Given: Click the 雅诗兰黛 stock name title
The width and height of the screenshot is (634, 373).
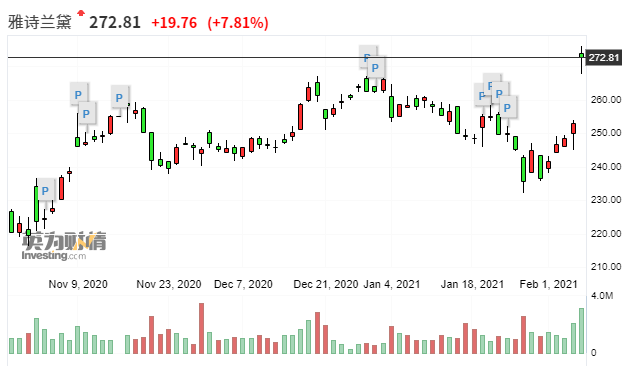Looking at the screenshot, I should [x=40, y=22].
